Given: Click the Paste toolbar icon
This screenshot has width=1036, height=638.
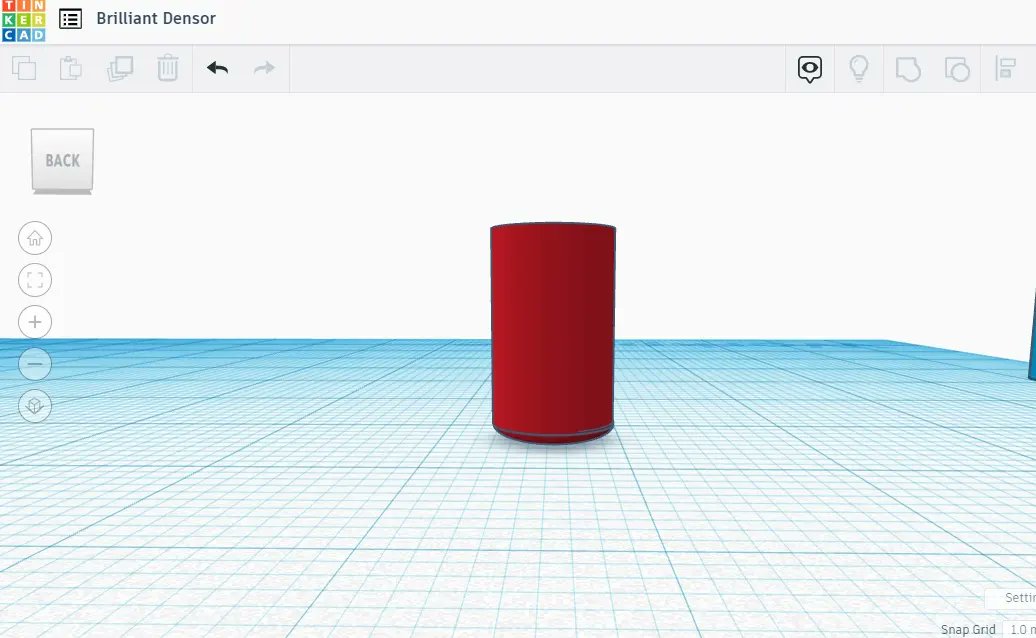Looking at the screenshot, I should (x=71, y=68).
